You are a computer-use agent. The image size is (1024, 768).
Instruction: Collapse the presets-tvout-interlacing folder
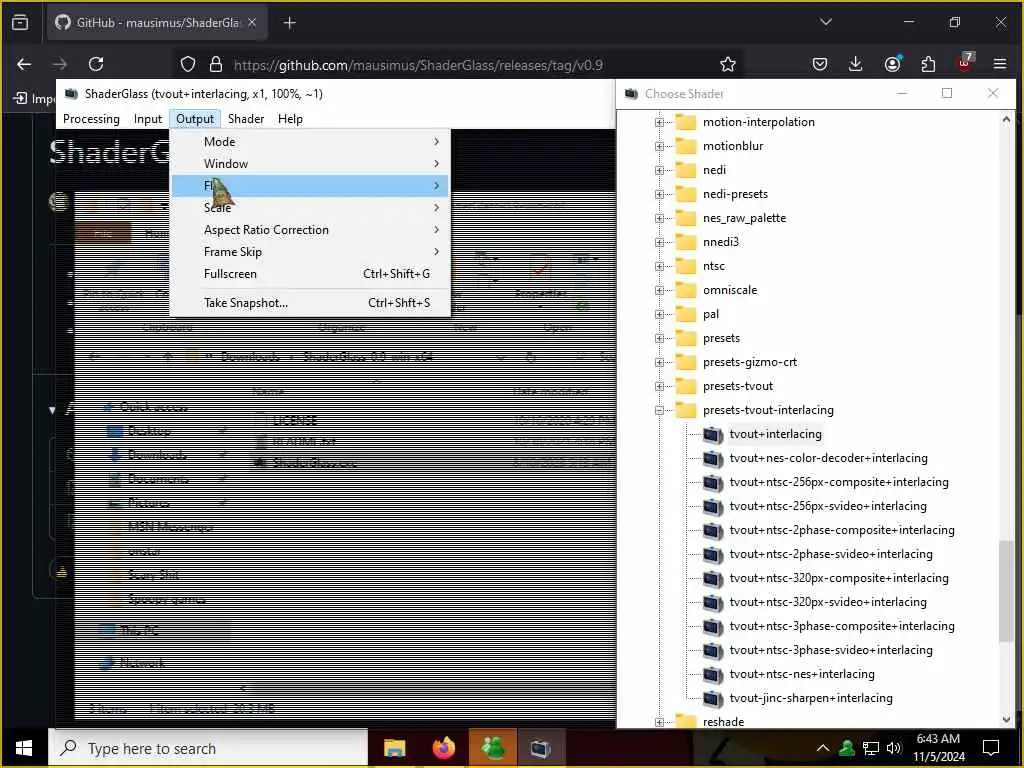click(x=659, y=410)
